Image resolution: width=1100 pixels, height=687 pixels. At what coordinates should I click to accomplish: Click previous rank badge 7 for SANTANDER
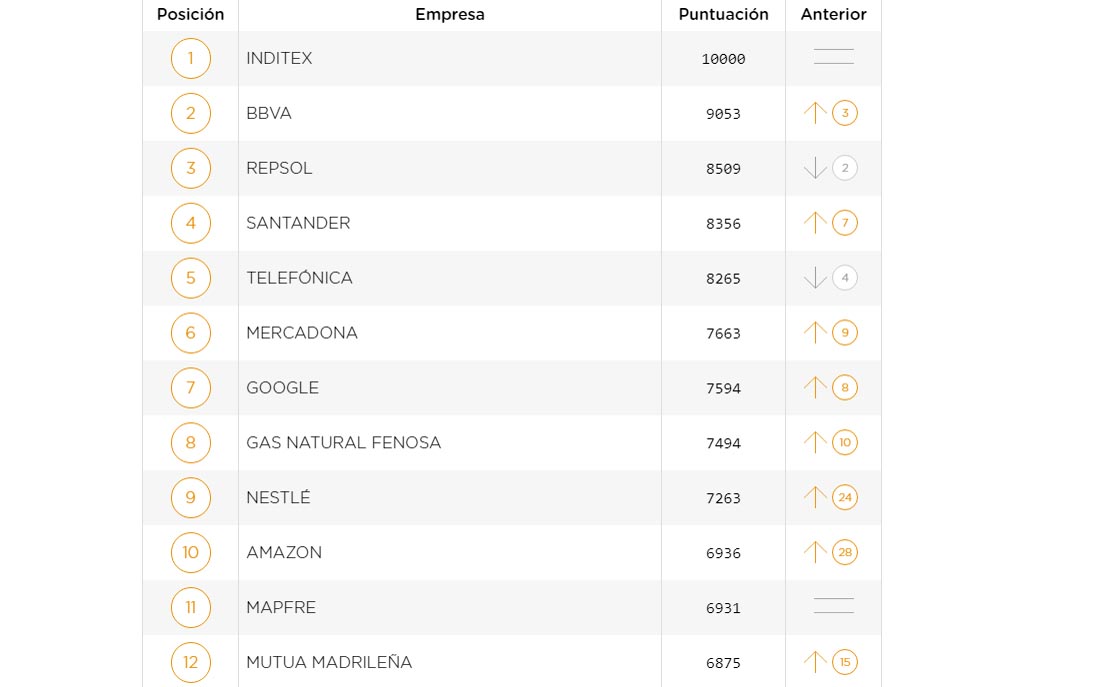845,223
